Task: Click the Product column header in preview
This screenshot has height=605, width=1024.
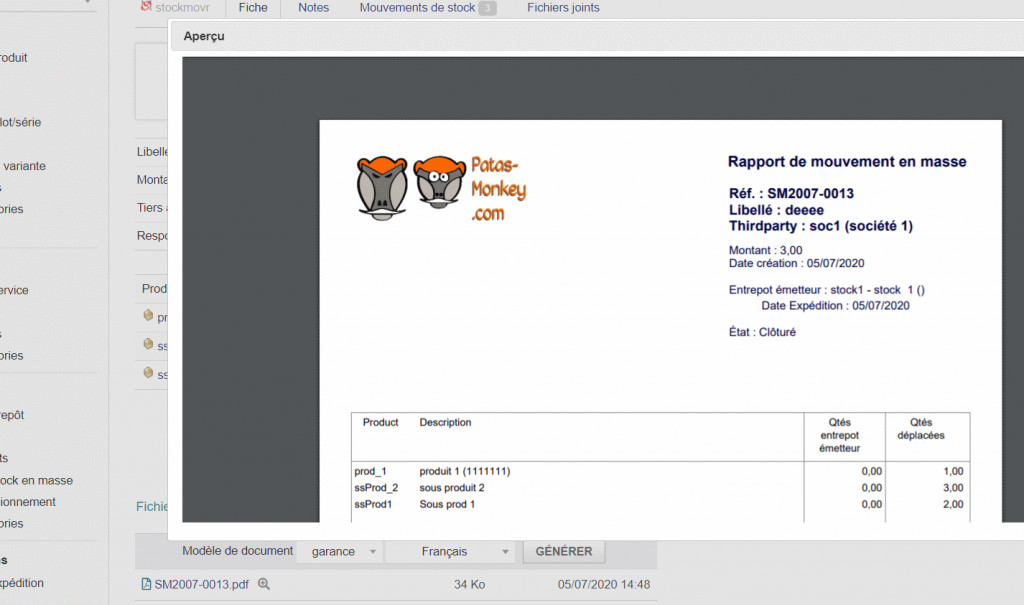Action: (380, 422)
